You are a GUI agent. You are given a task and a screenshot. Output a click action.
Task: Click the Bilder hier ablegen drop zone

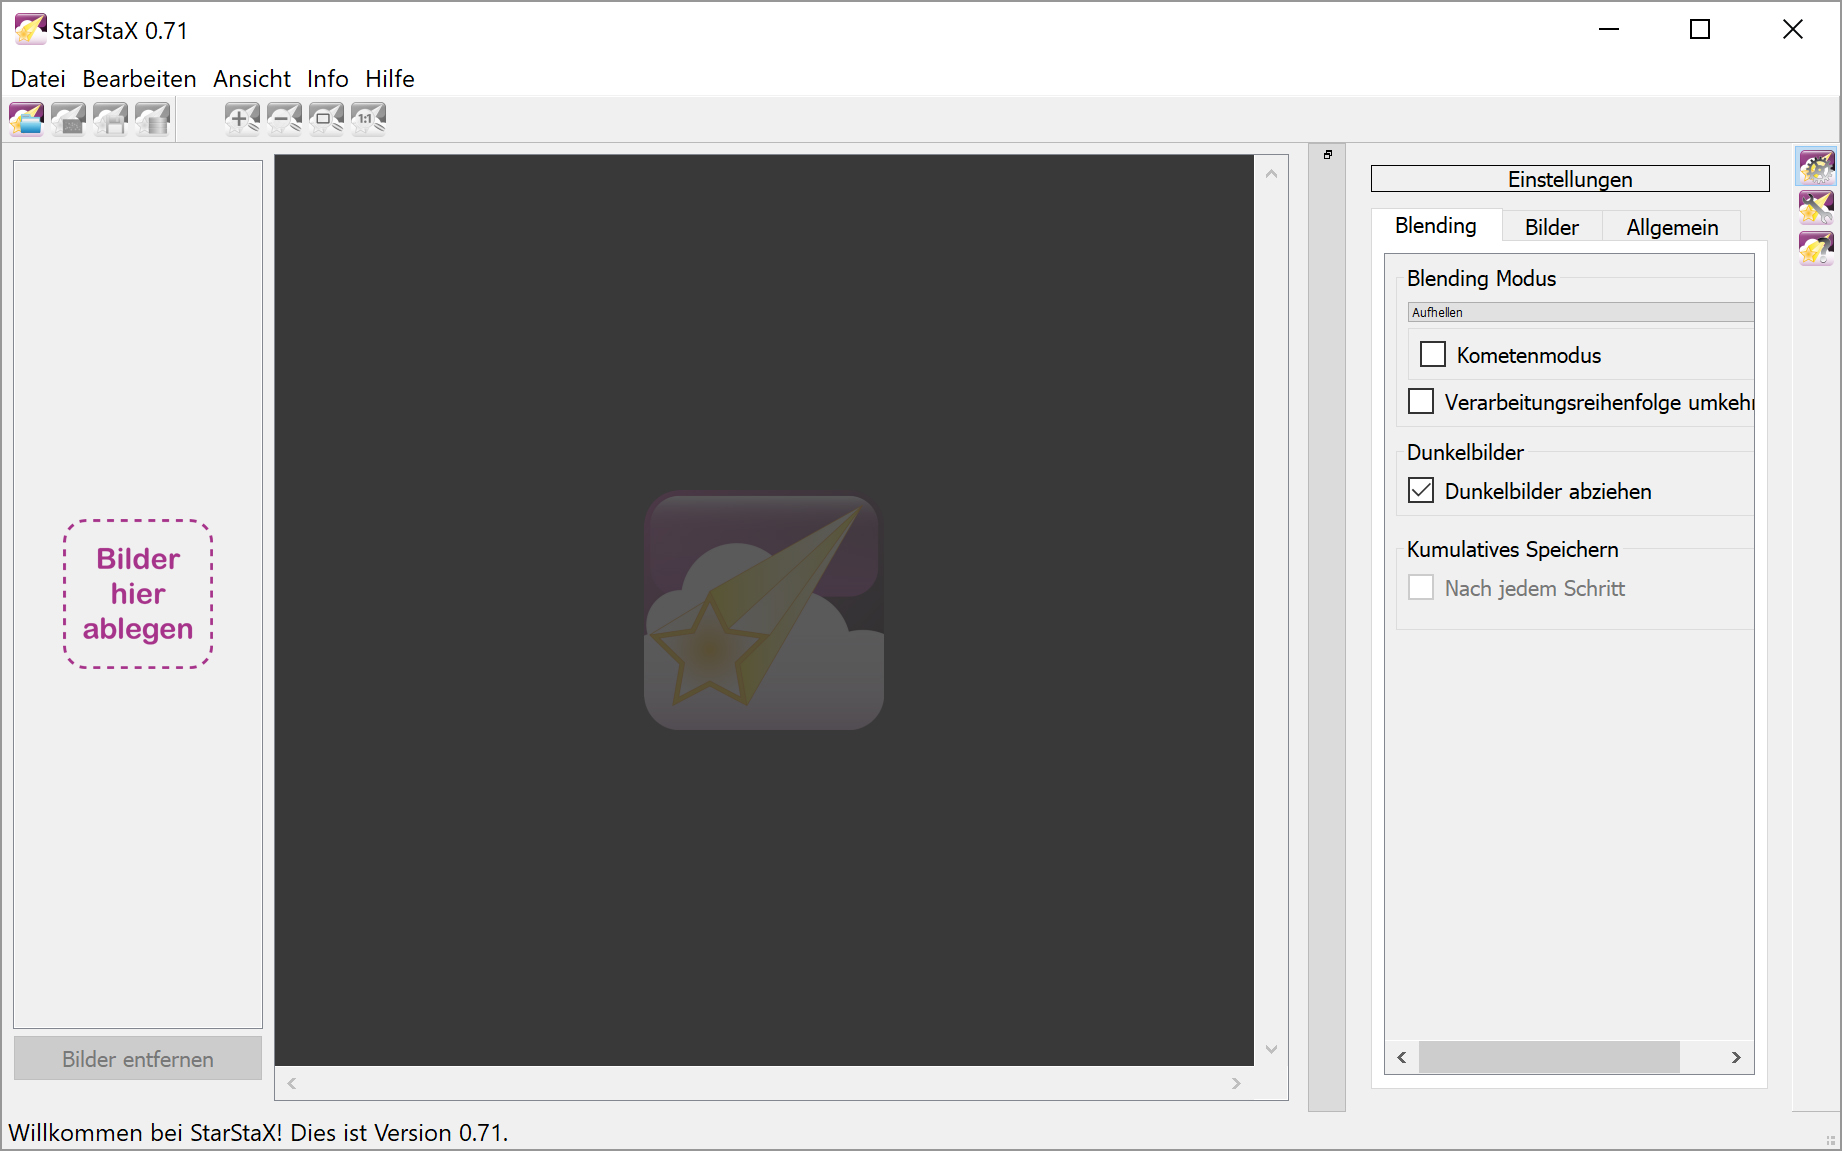click(138, 594)
